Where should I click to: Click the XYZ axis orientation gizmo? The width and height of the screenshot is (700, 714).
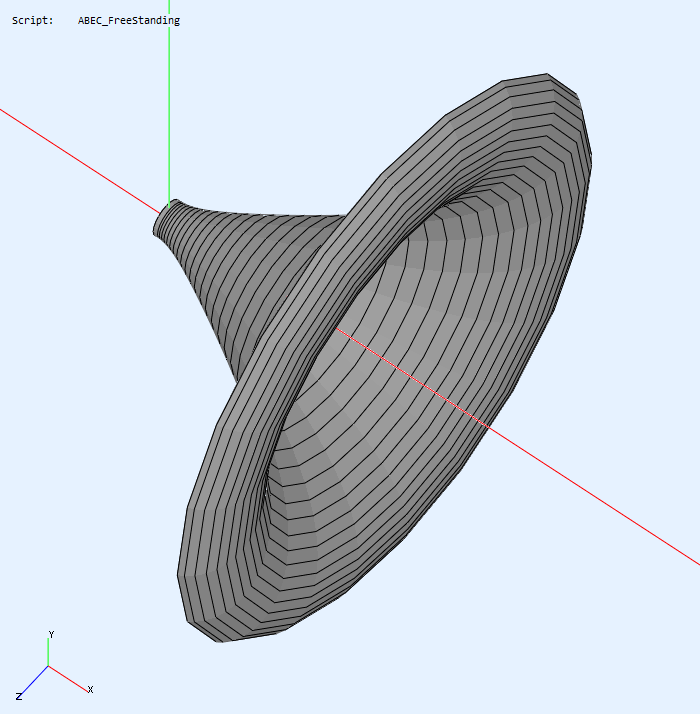54,666
